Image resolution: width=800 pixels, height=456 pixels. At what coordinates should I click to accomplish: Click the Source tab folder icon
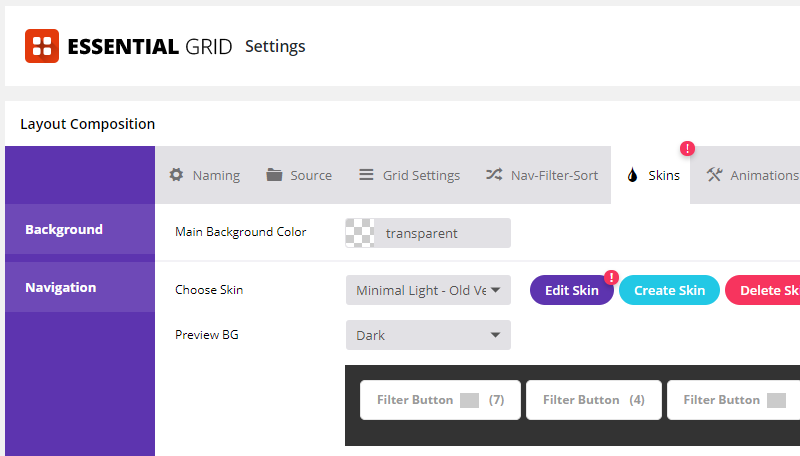[x=274, y=175]
